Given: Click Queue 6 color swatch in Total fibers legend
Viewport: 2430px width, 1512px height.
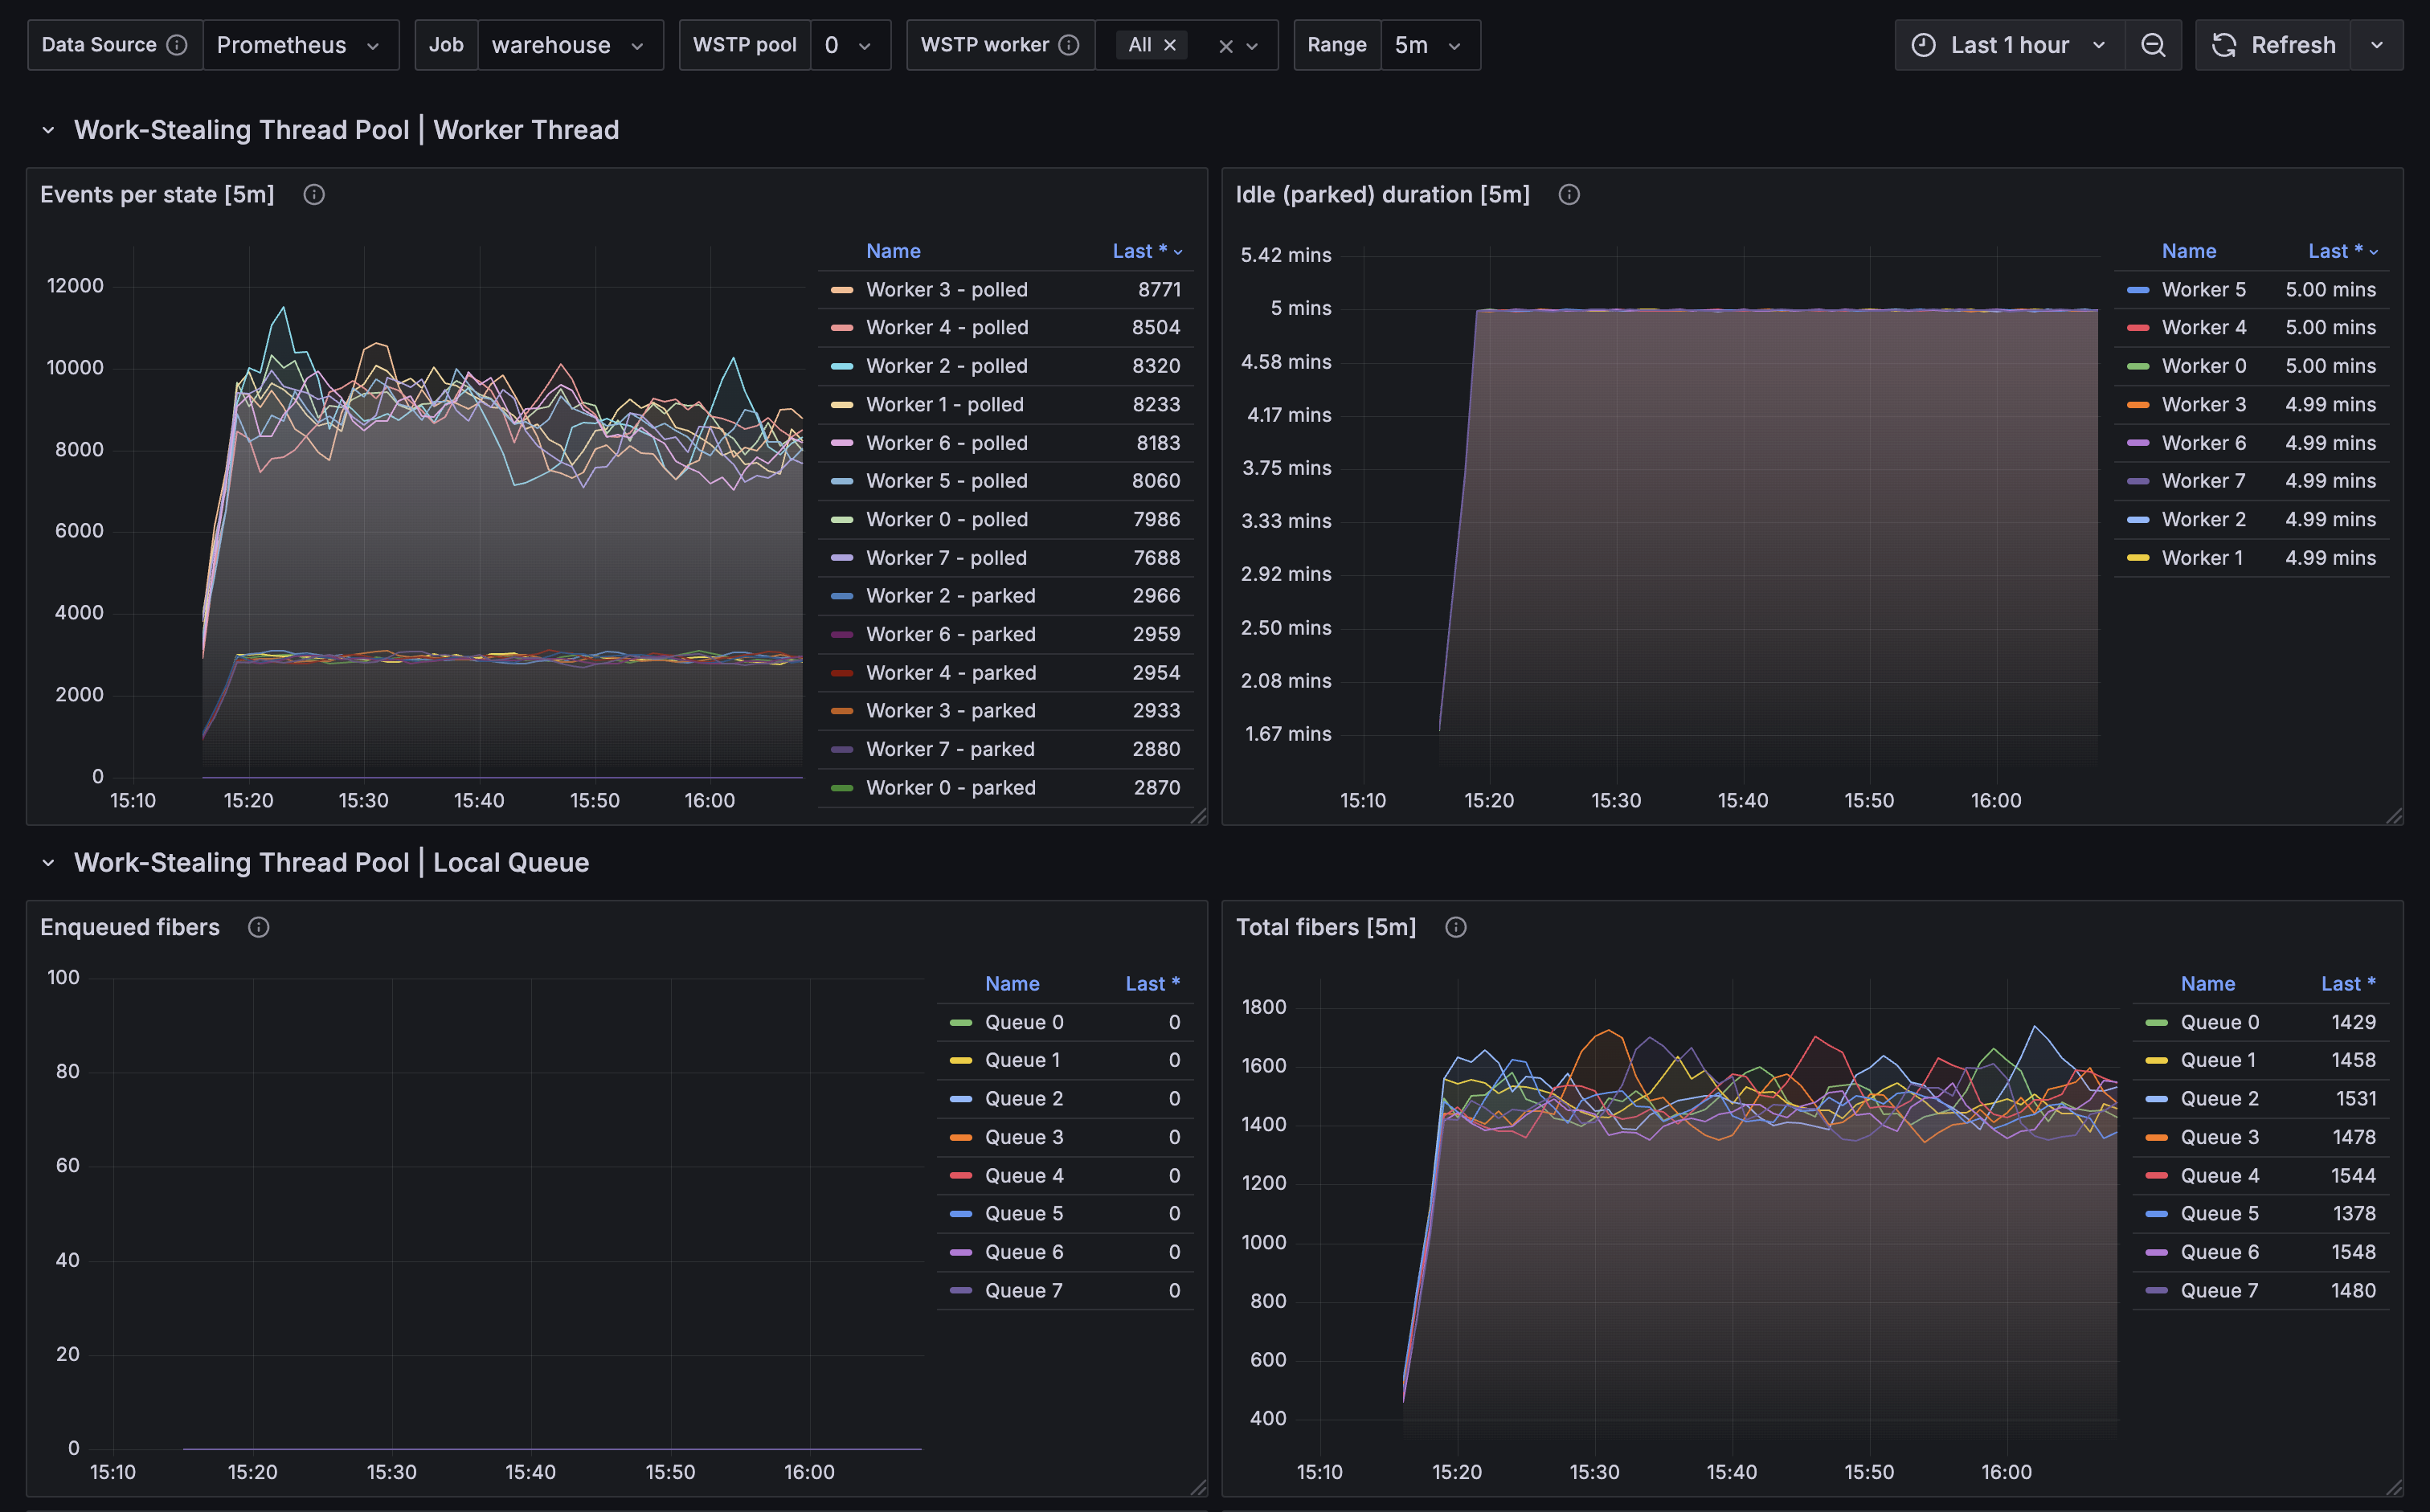Looking at the screenshot, I should coord(2156,1252).
